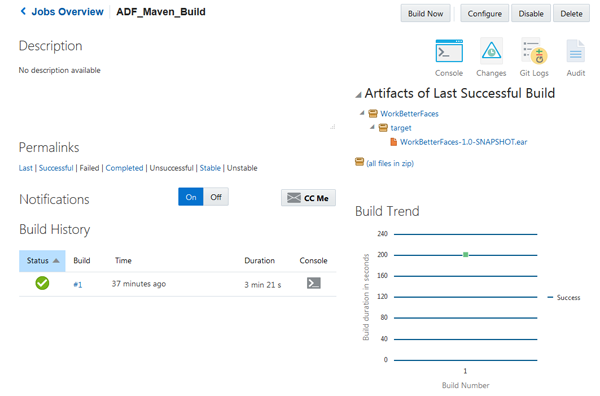Click the 'No description available' text
The image size is (600, 396).
click(x=60, y=70)
